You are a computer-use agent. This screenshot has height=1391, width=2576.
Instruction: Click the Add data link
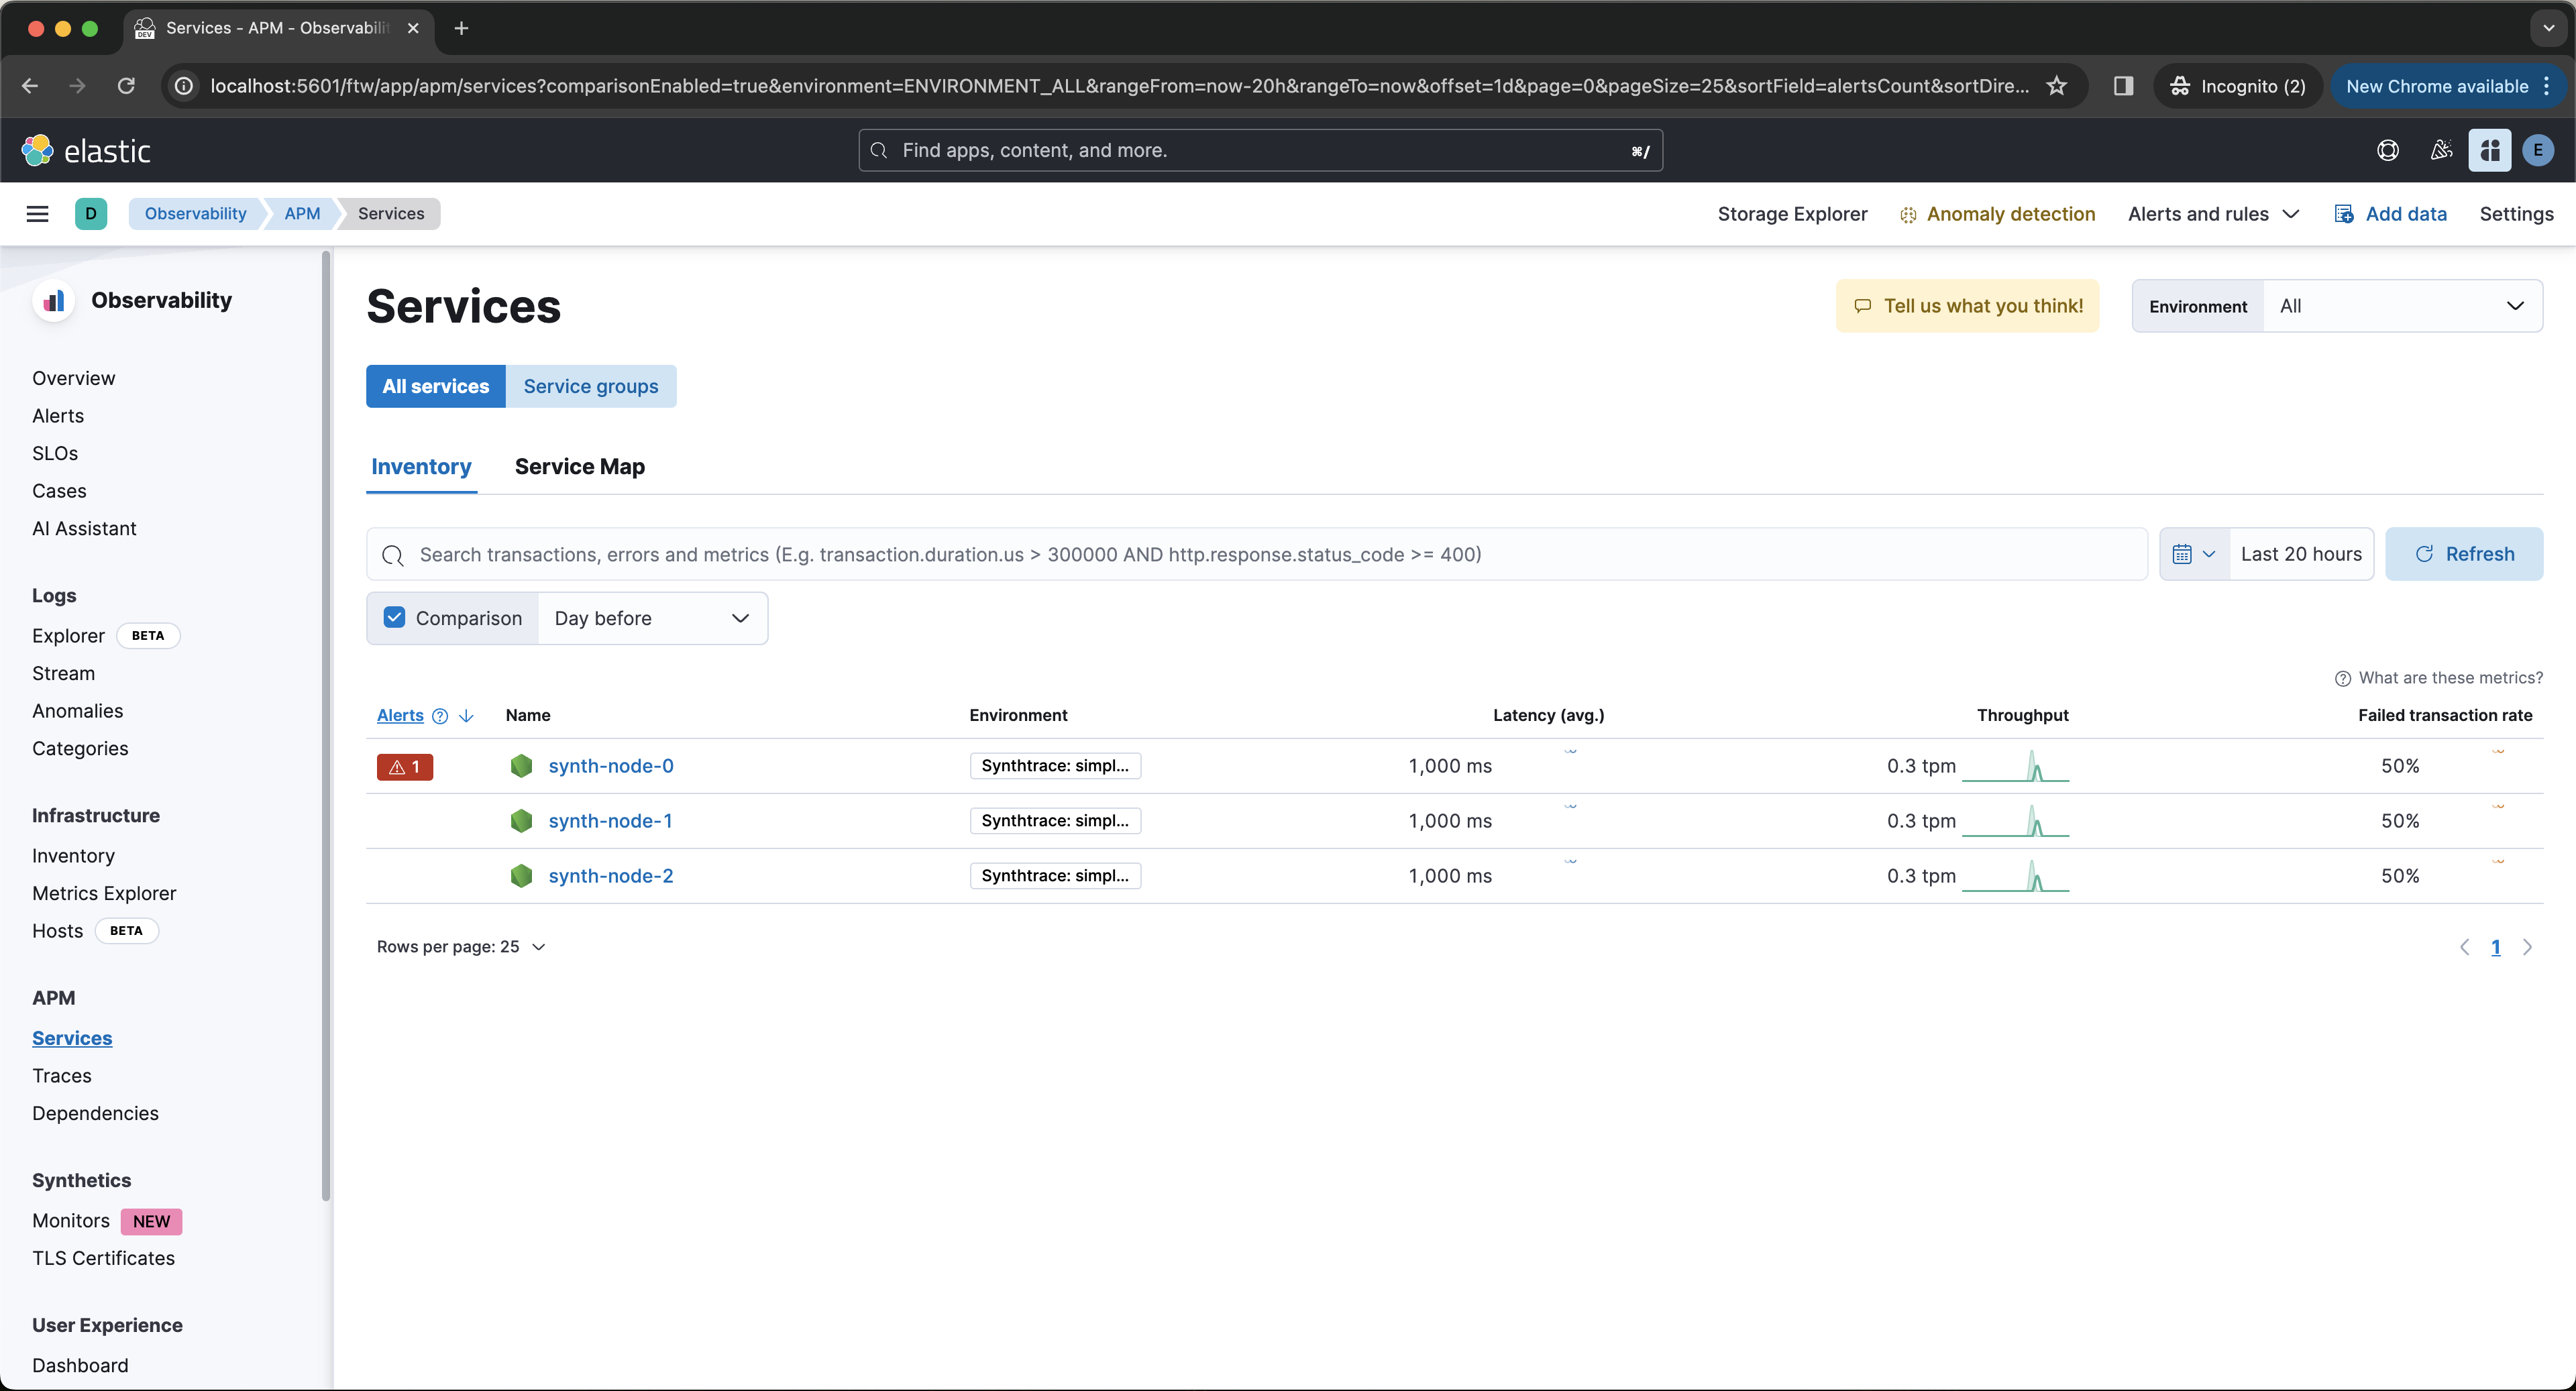coord(2390,214)
